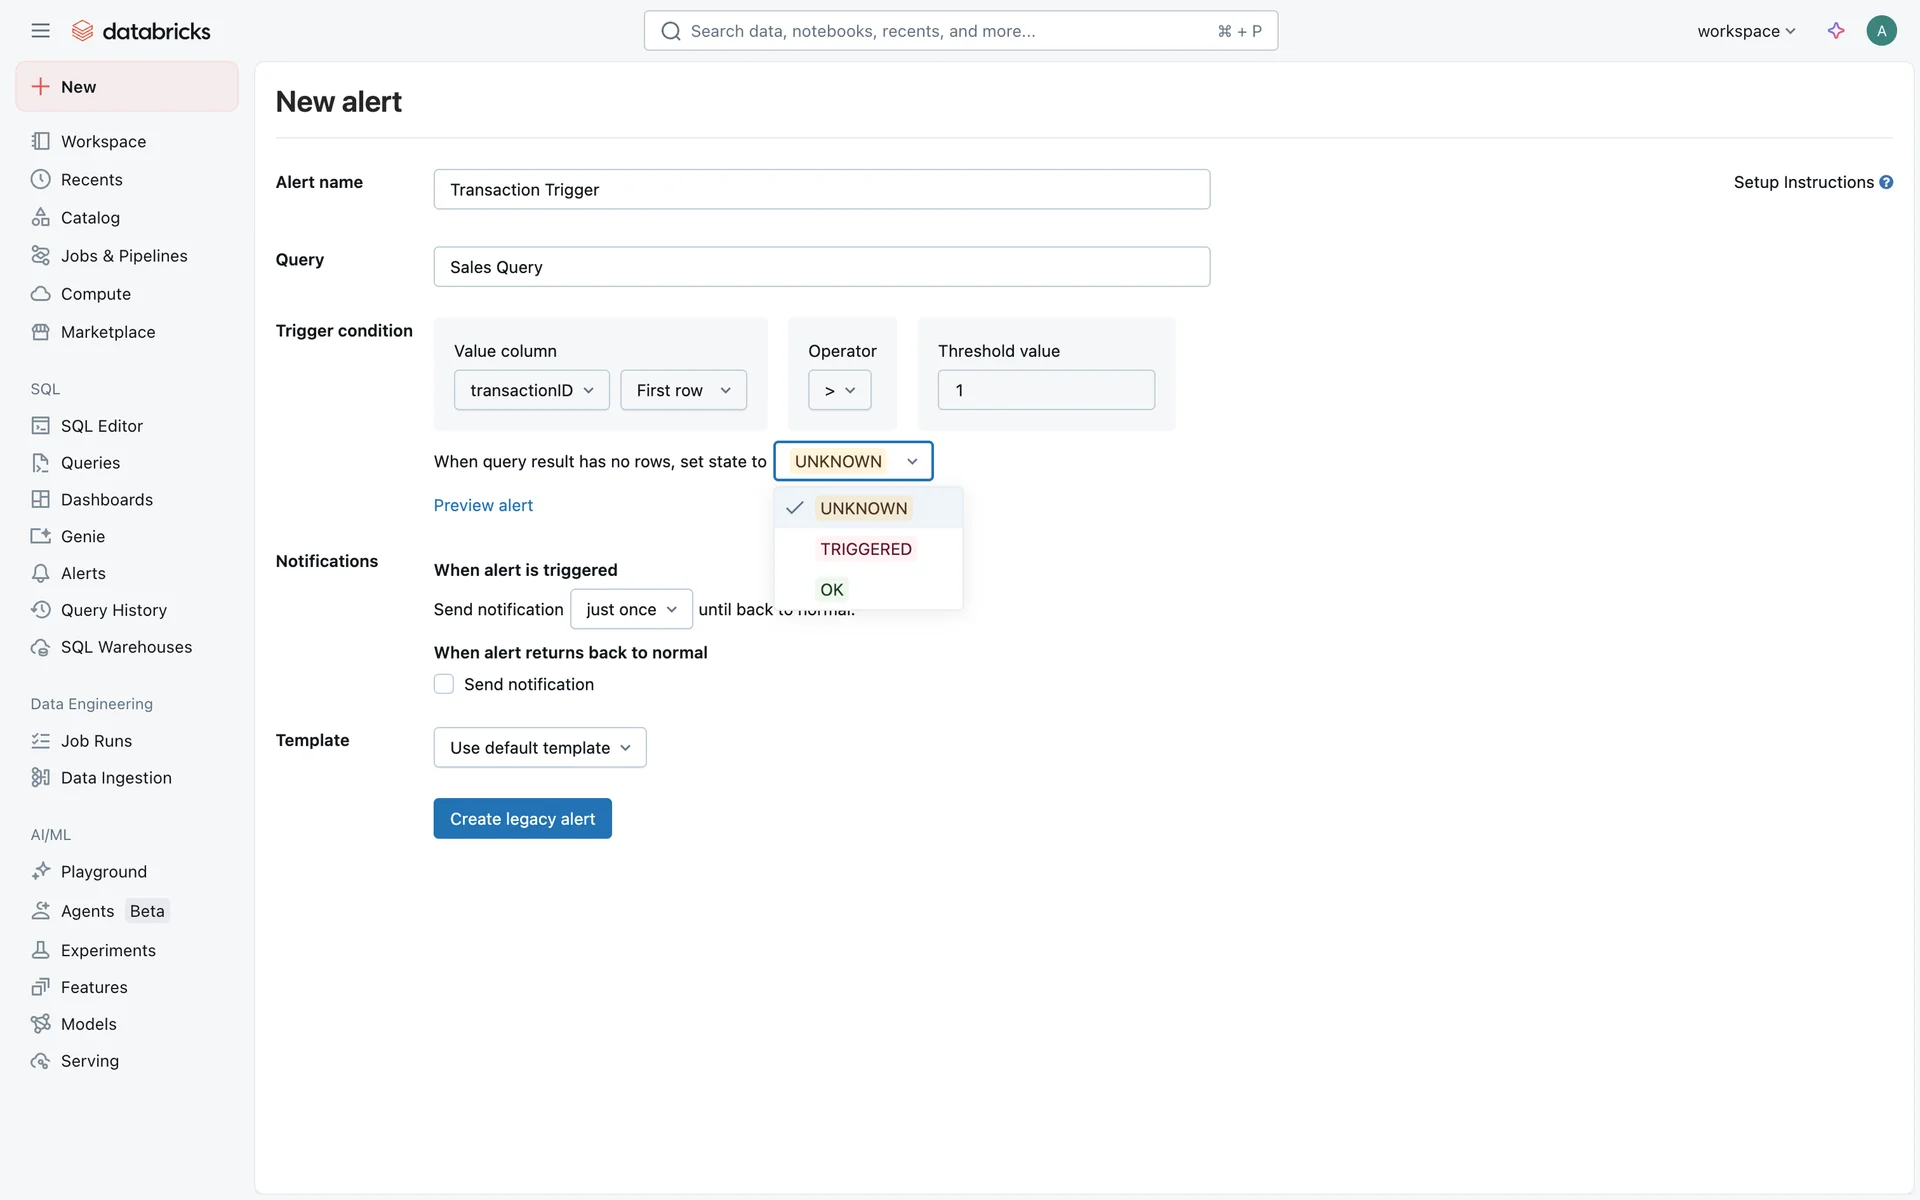
Task: Click the Preview alert link
Action: [483, 505]
